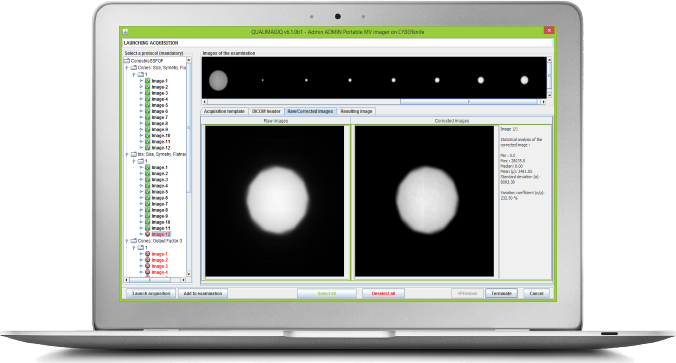
Task: Click the green check icon beside Image-1 under Cones Size
Action: (147, 81)
